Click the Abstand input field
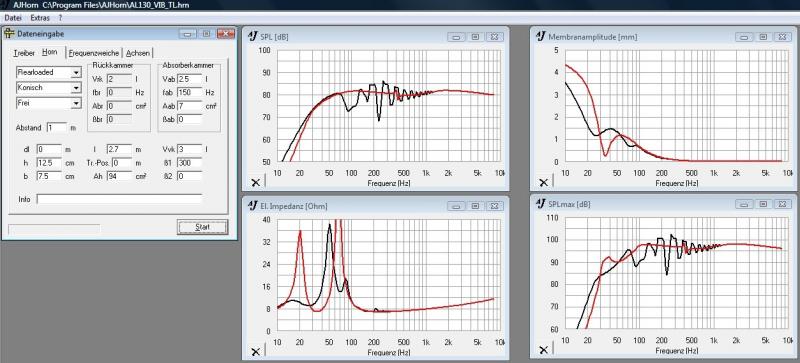The image size is (800, 363). click(57, 128)
